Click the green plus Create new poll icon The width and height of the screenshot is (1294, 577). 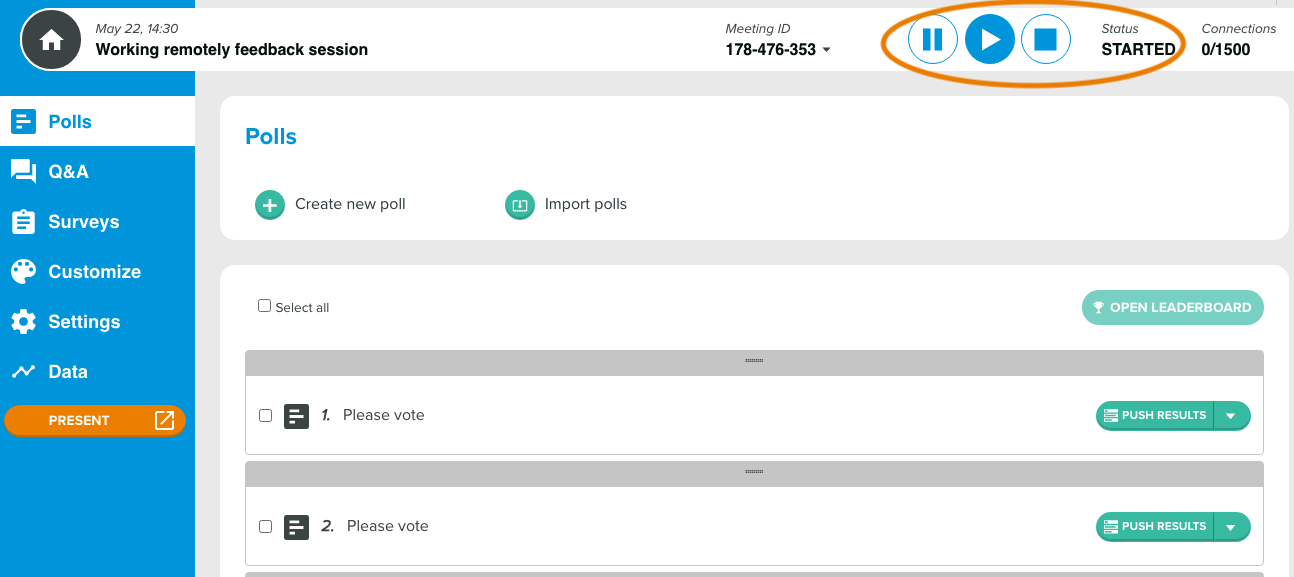(x=270, y=205)
